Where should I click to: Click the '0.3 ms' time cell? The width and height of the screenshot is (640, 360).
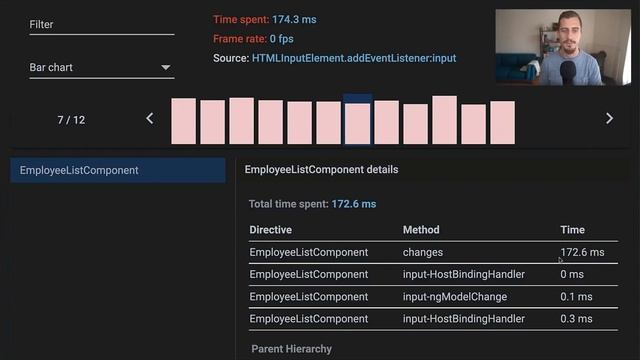coord(576,319)
